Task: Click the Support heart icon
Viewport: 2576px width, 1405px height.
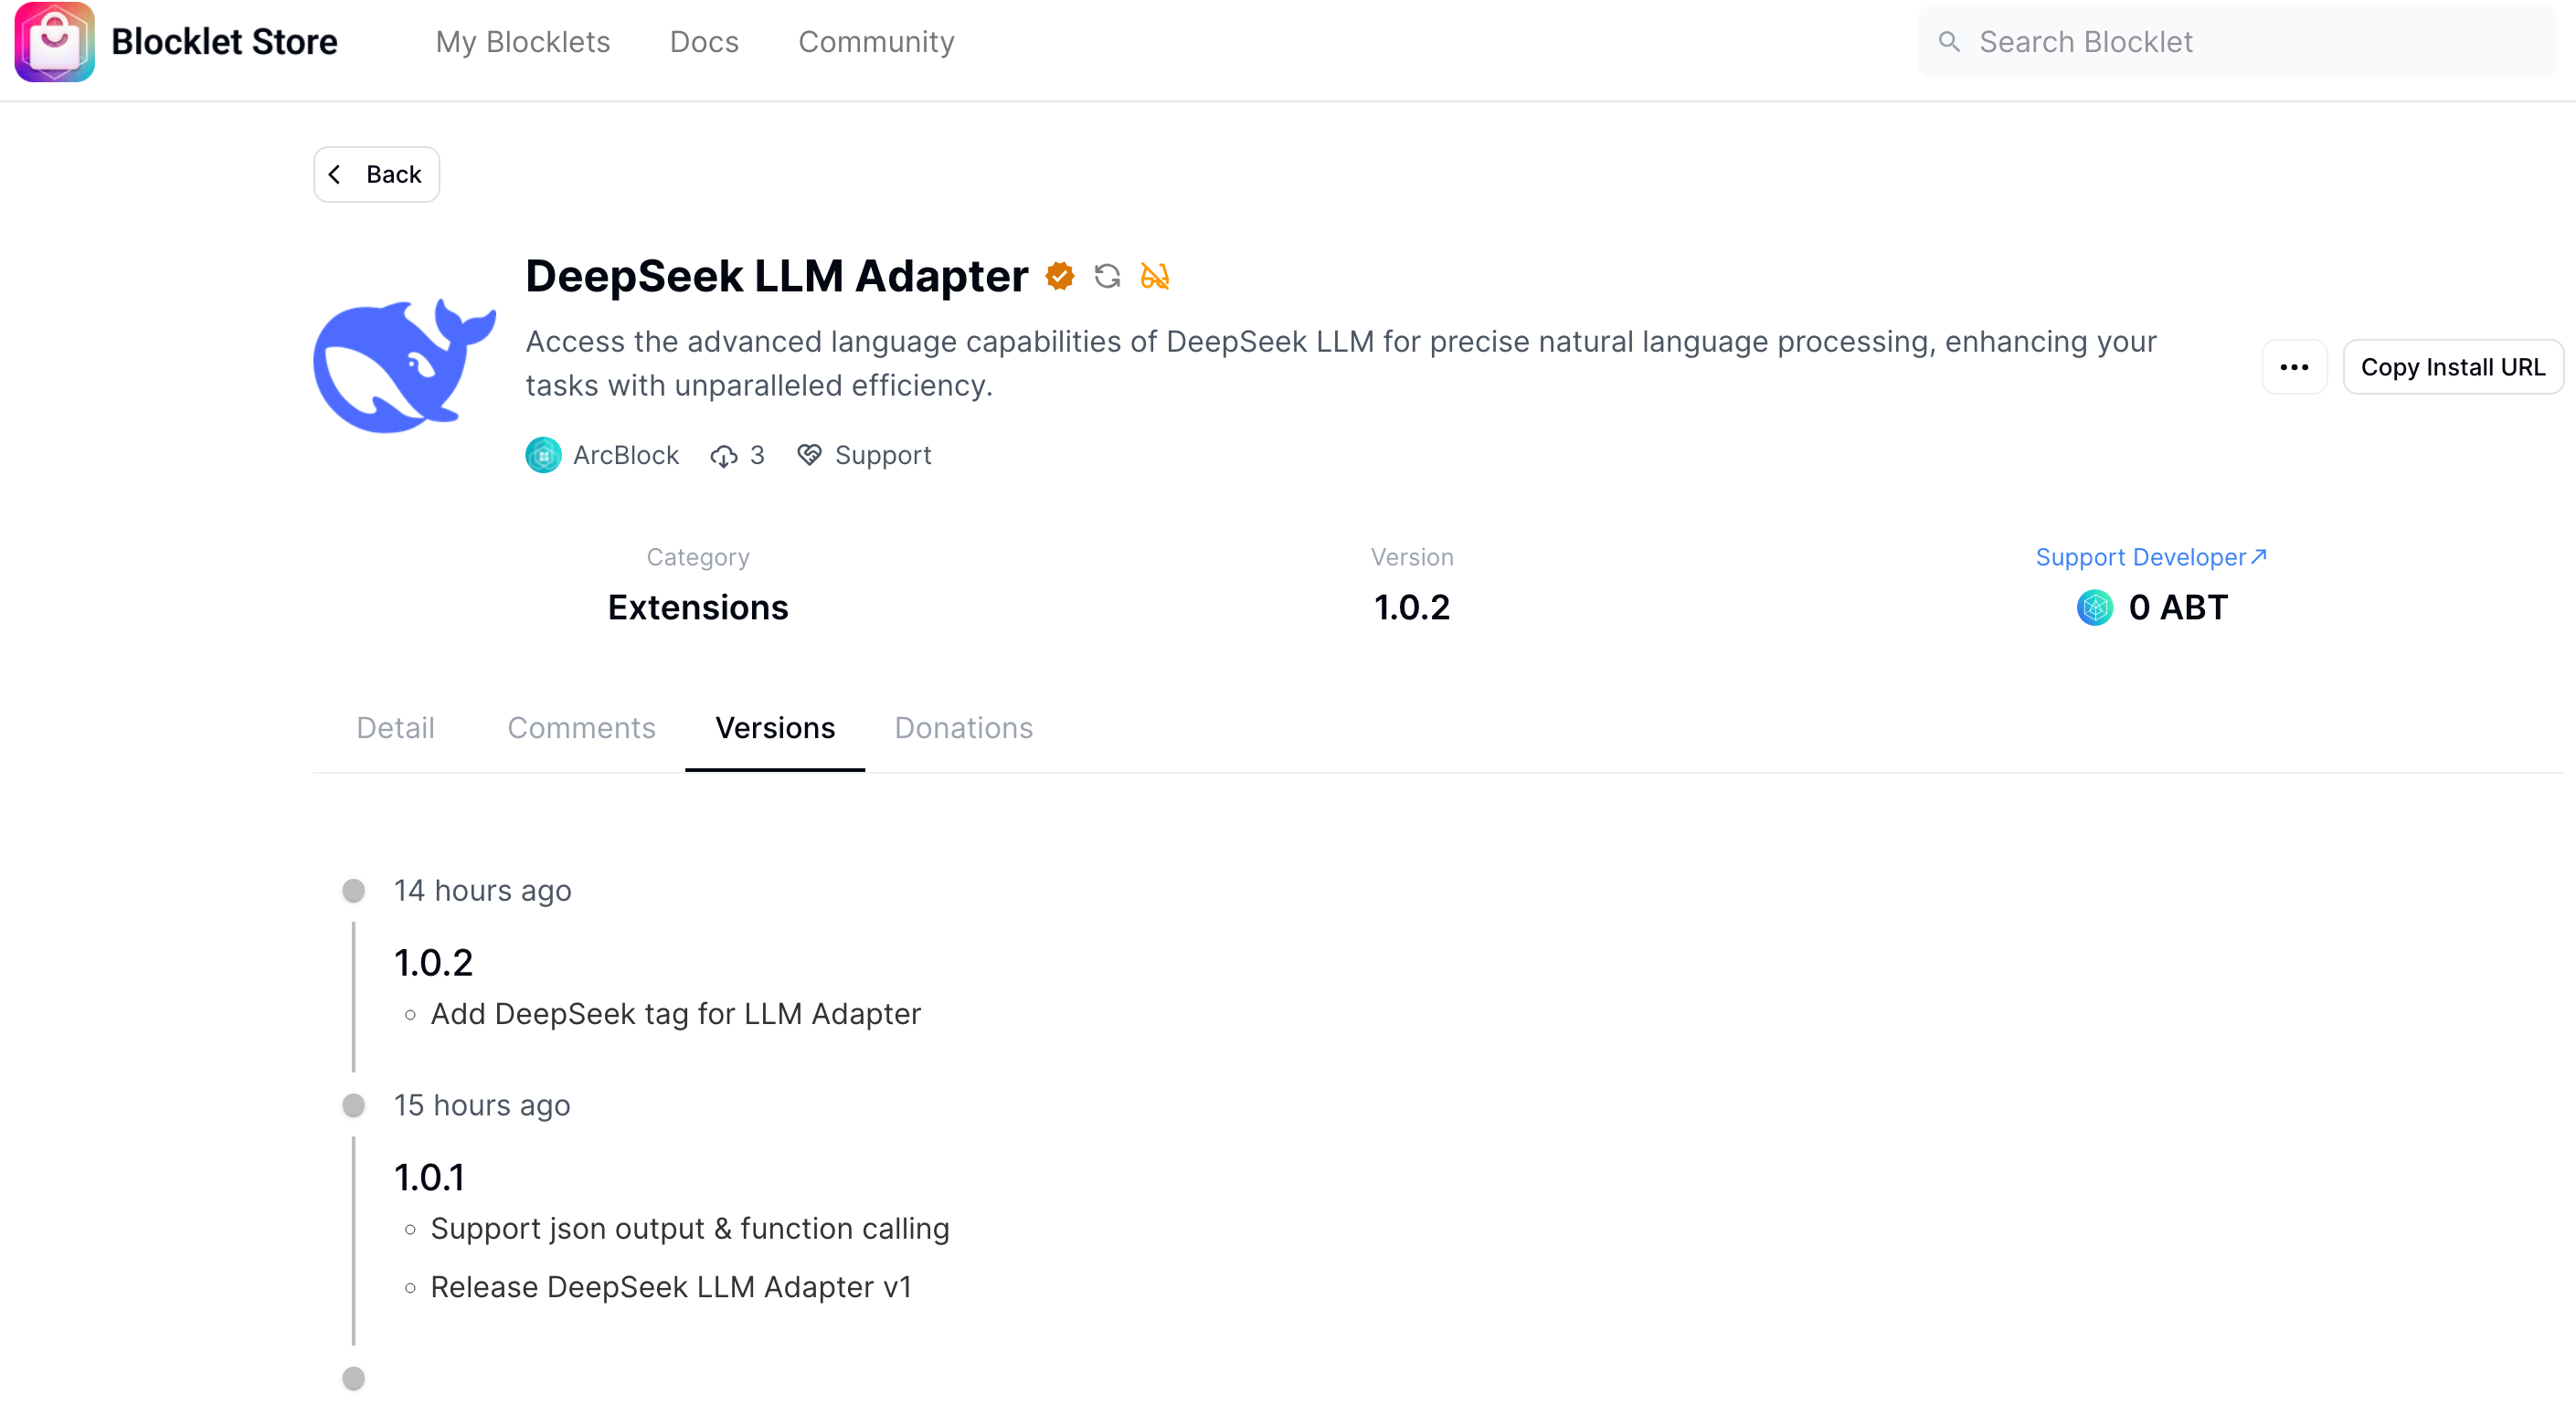Action: [809, 455]
